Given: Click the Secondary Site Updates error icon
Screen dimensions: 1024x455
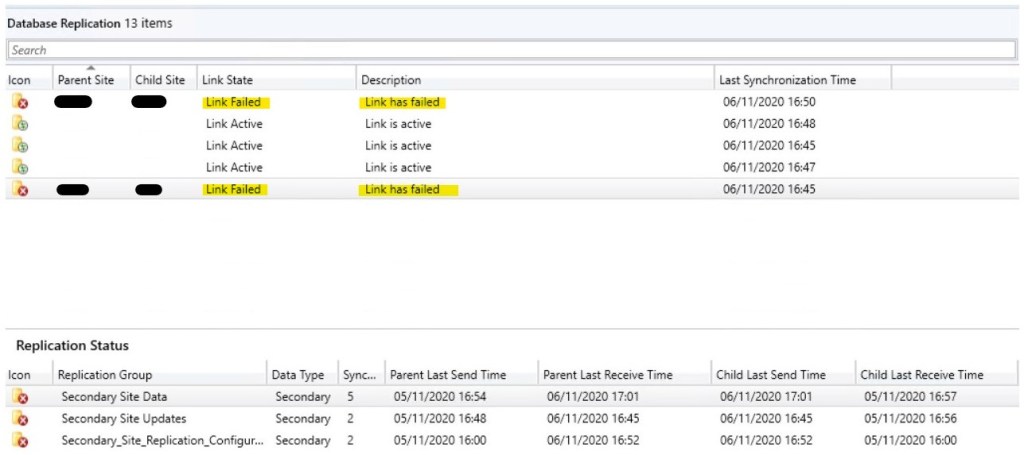Looking at the screenshot, I should (20, 419).
